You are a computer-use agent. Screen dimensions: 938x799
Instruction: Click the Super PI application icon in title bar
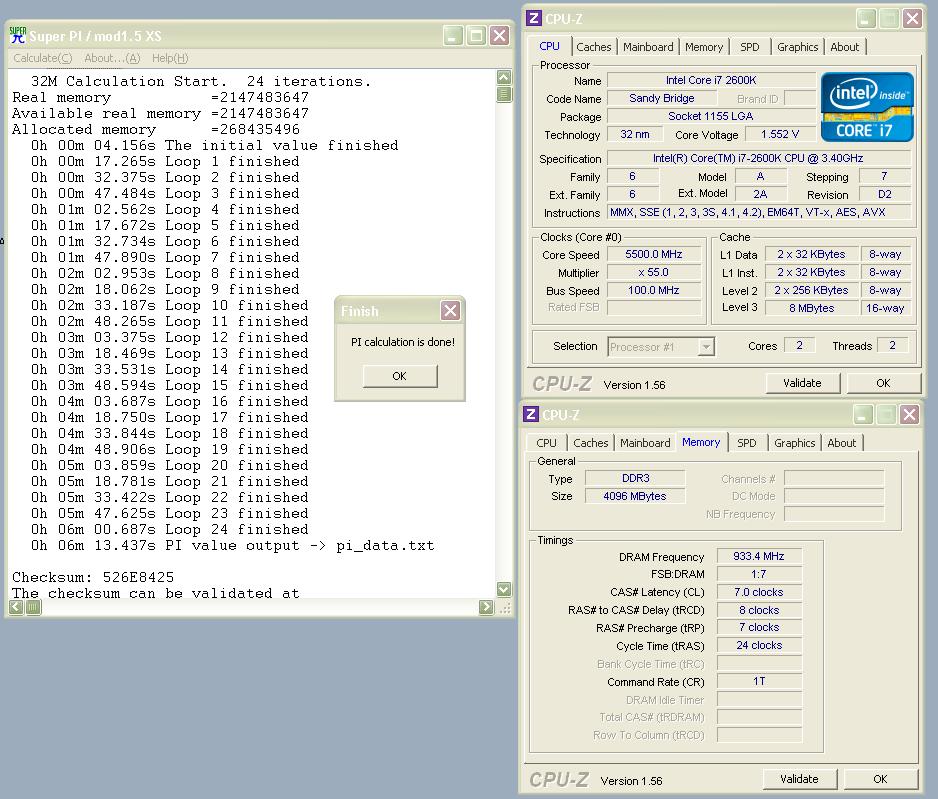[x=18, y=36]
